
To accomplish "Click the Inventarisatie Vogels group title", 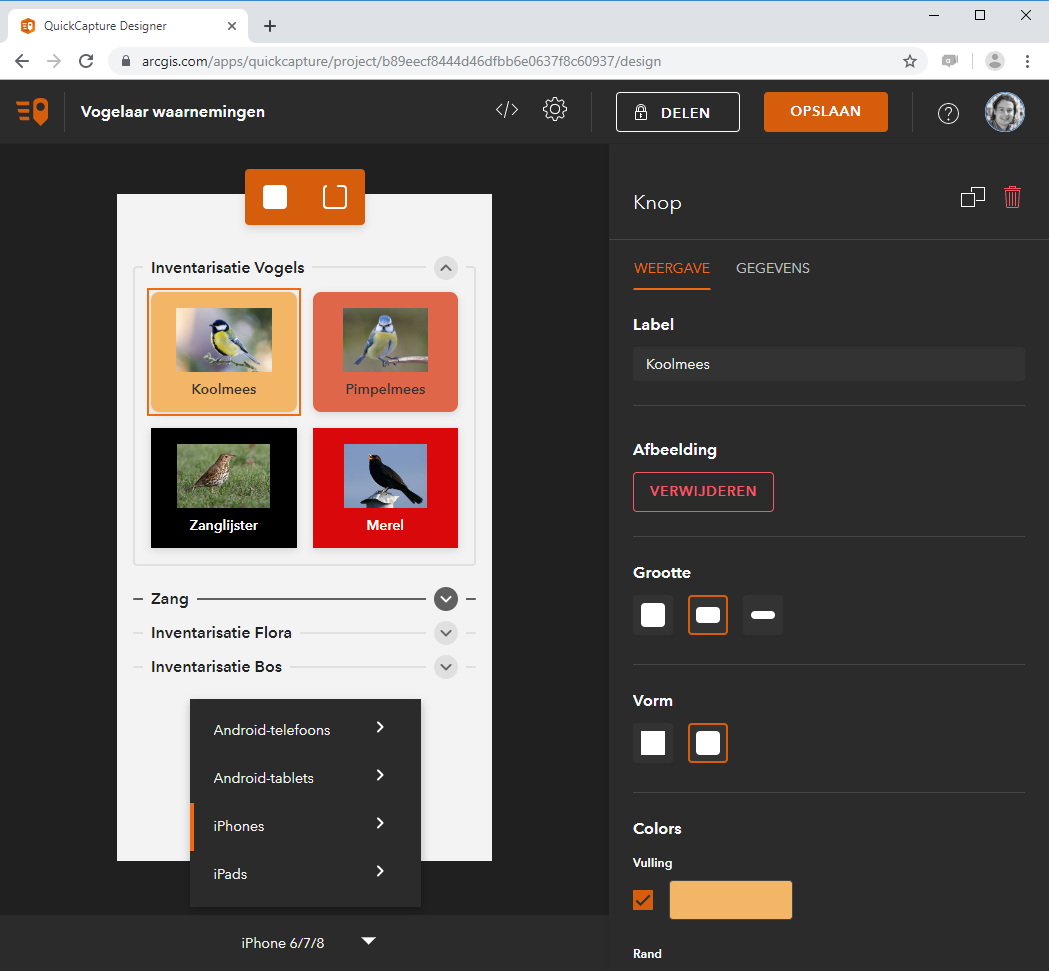I will pyautogui.click(x=227, y=268).
